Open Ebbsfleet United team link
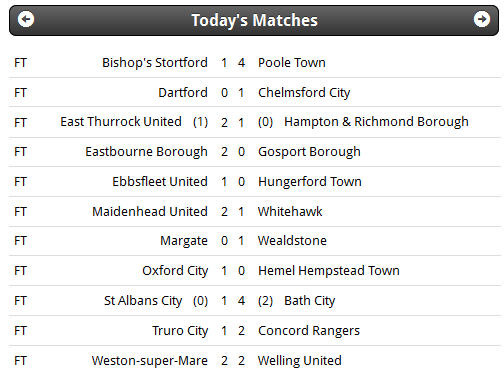The width and height of the screenshot is (504, 383). point(160,182)
